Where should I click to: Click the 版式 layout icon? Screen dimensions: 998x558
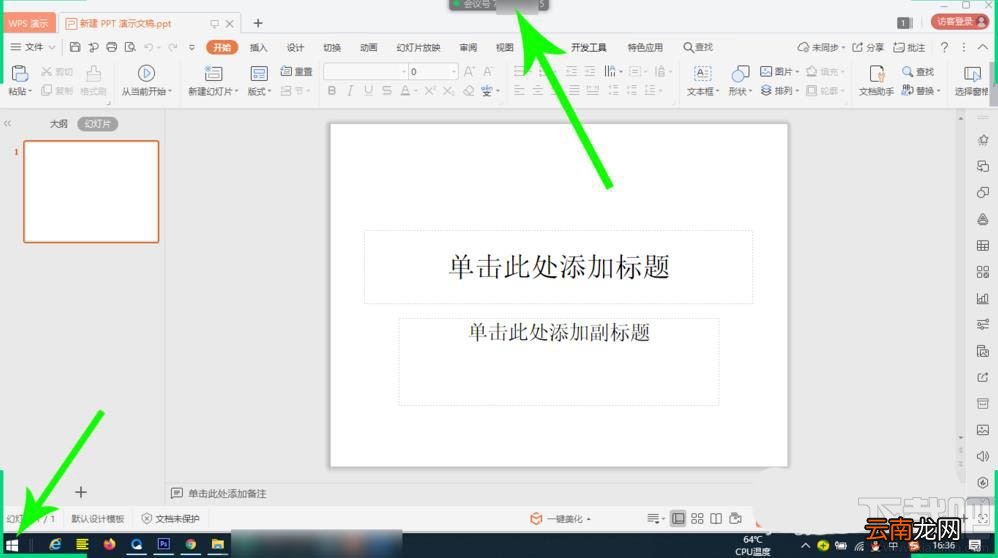coord(258,73)
